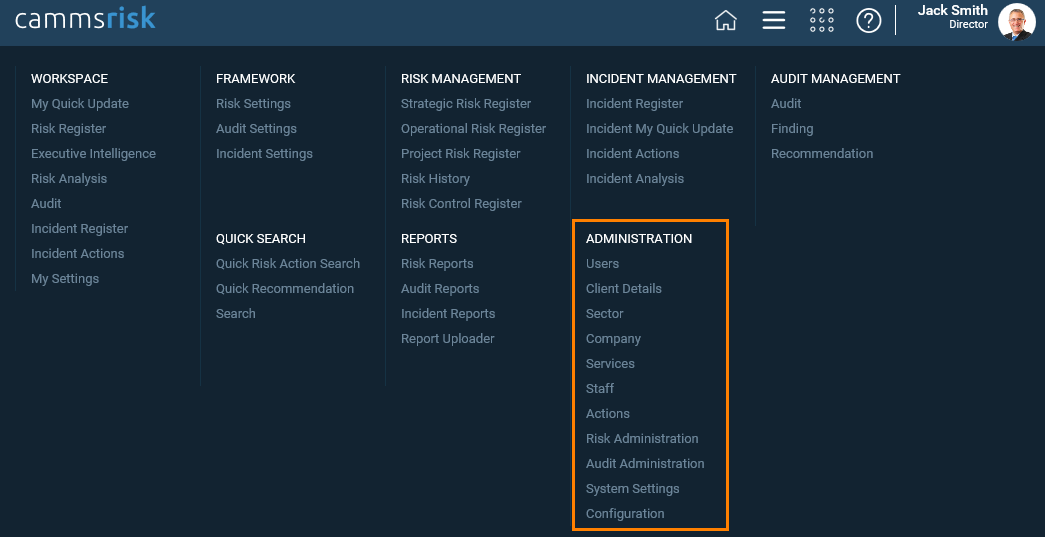This screenshot has height=537, width=1045.
Task: Open Users under Administration
Action: tap(602, 264)
